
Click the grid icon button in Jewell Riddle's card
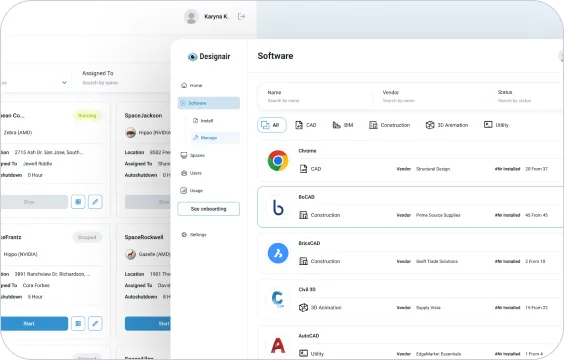tap(78, 202)
